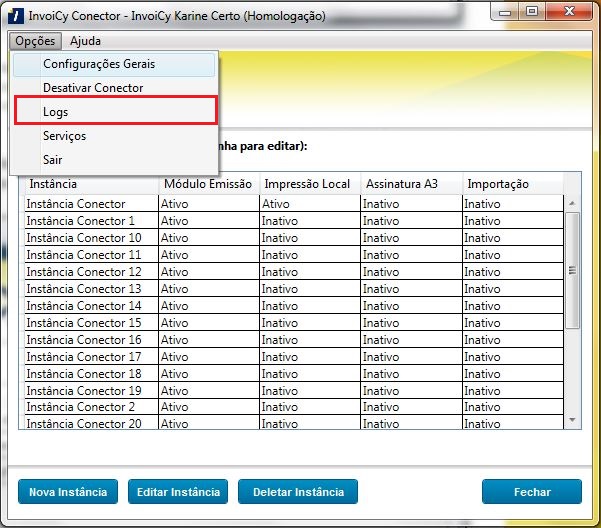Click 'Inativo' Importação cell of Instância Conector 15
601x528 pixels.
click(513, 323)
